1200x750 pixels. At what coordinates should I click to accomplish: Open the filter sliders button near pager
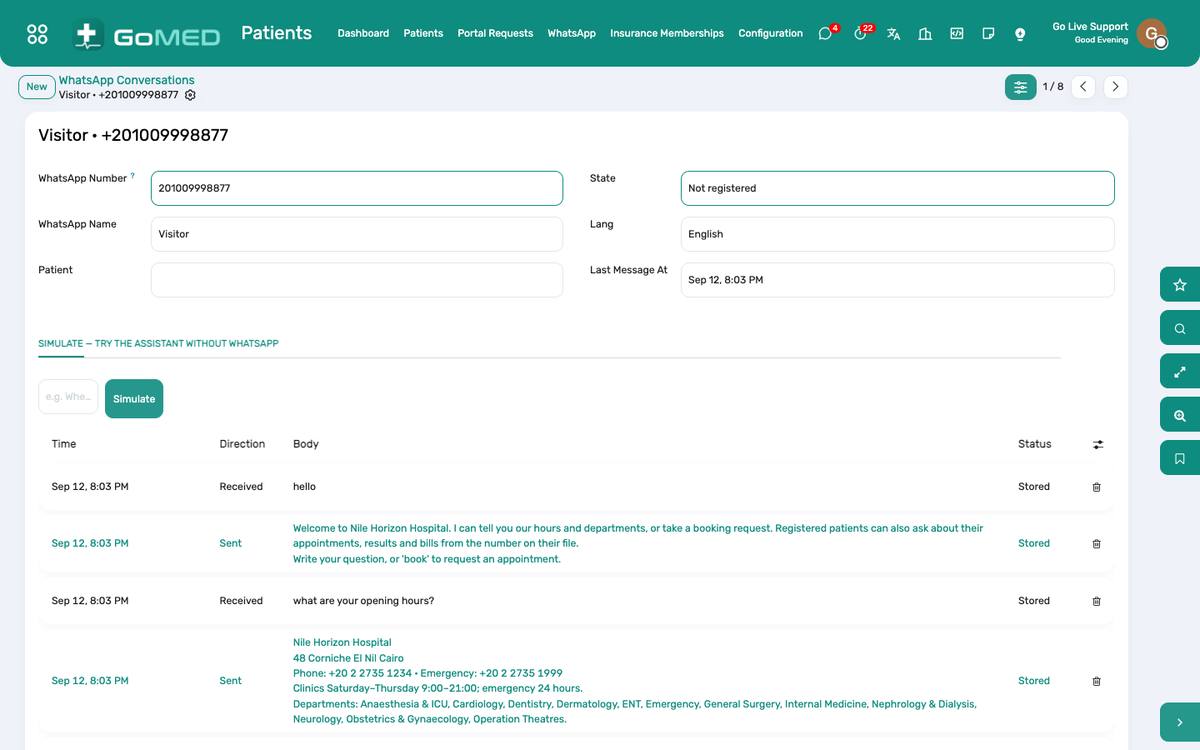[x=1020, y=87]
